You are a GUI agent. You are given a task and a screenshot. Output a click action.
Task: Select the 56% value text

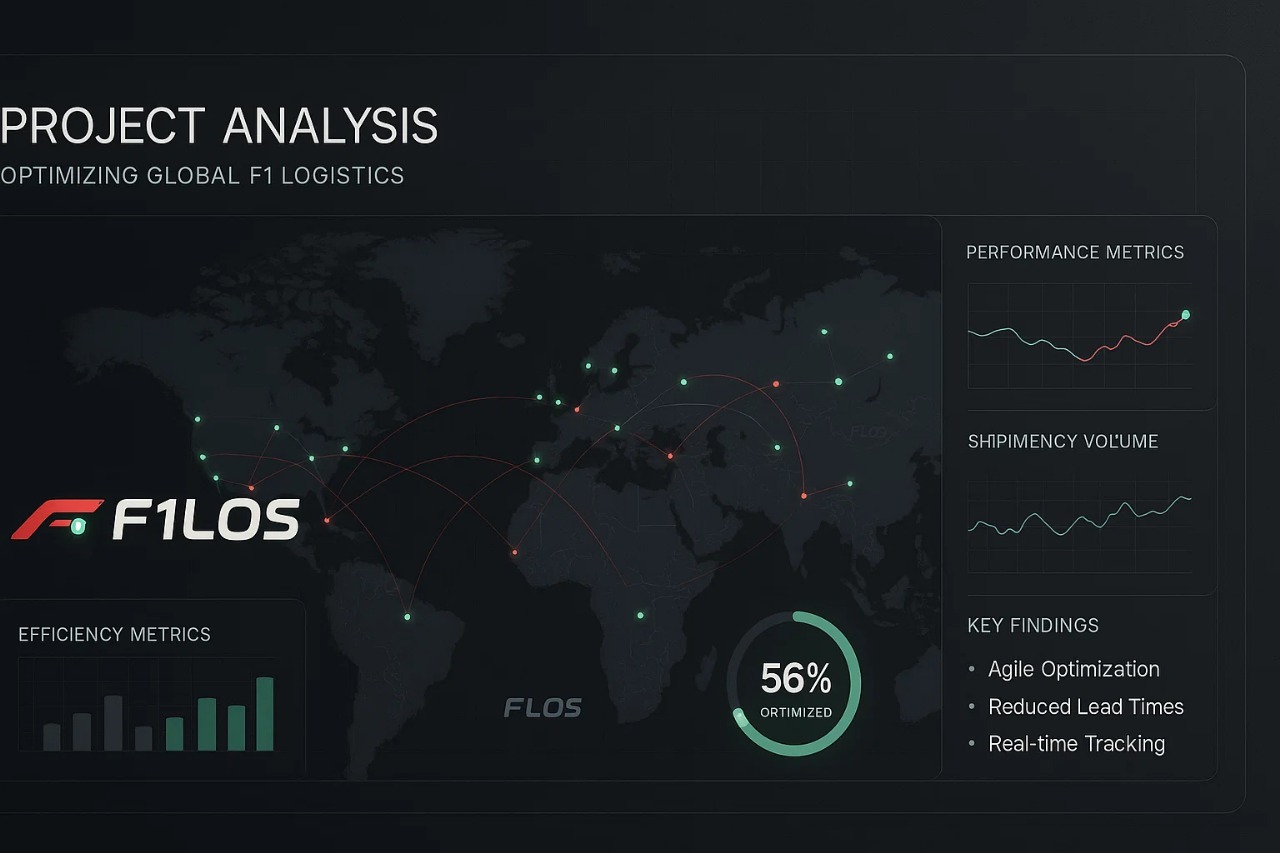tap(796, 678)
